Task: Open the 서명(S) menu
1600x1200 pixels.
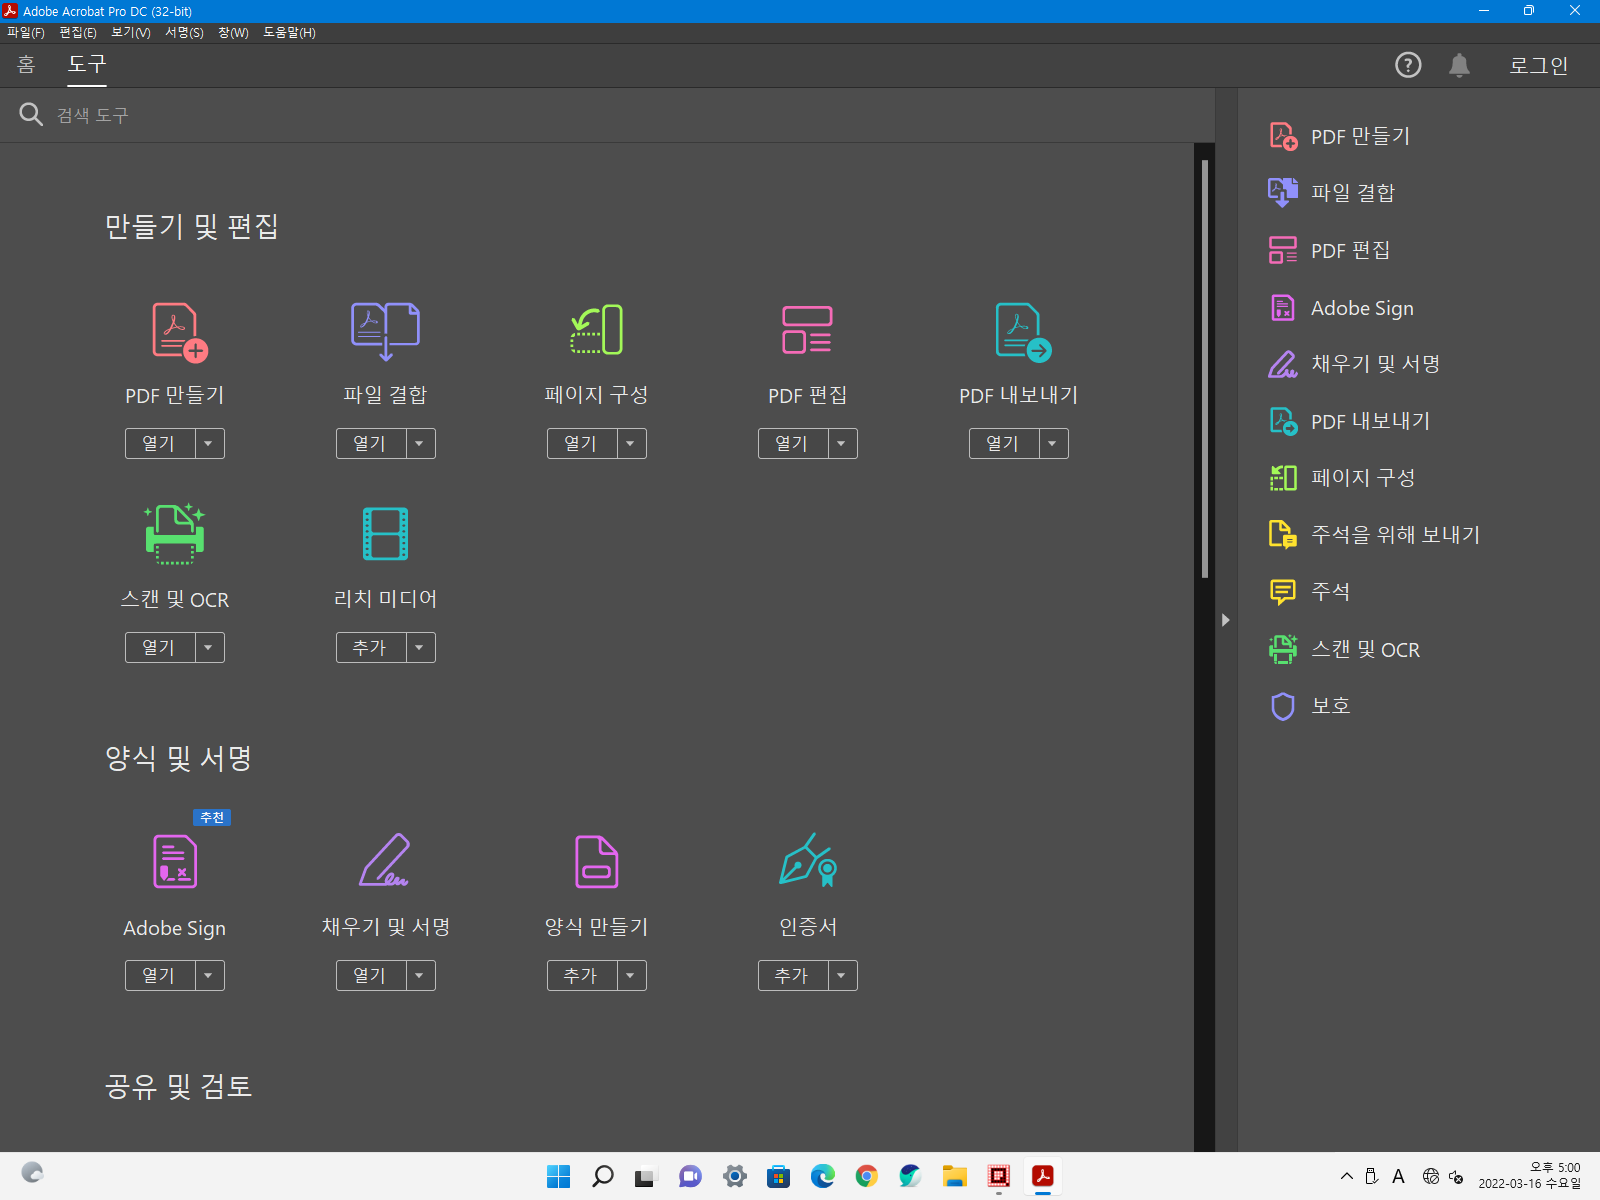Action: pos(184,33)
